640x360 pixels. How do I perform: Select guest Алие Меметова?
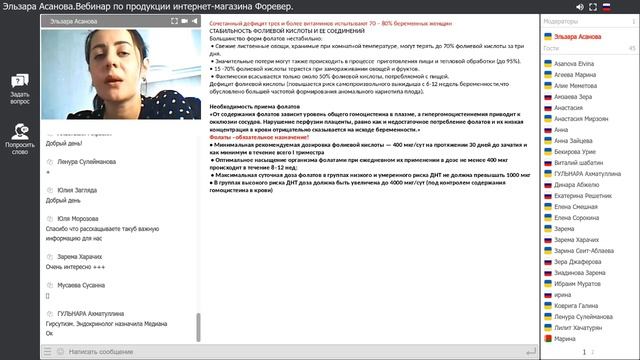(575, 86)
